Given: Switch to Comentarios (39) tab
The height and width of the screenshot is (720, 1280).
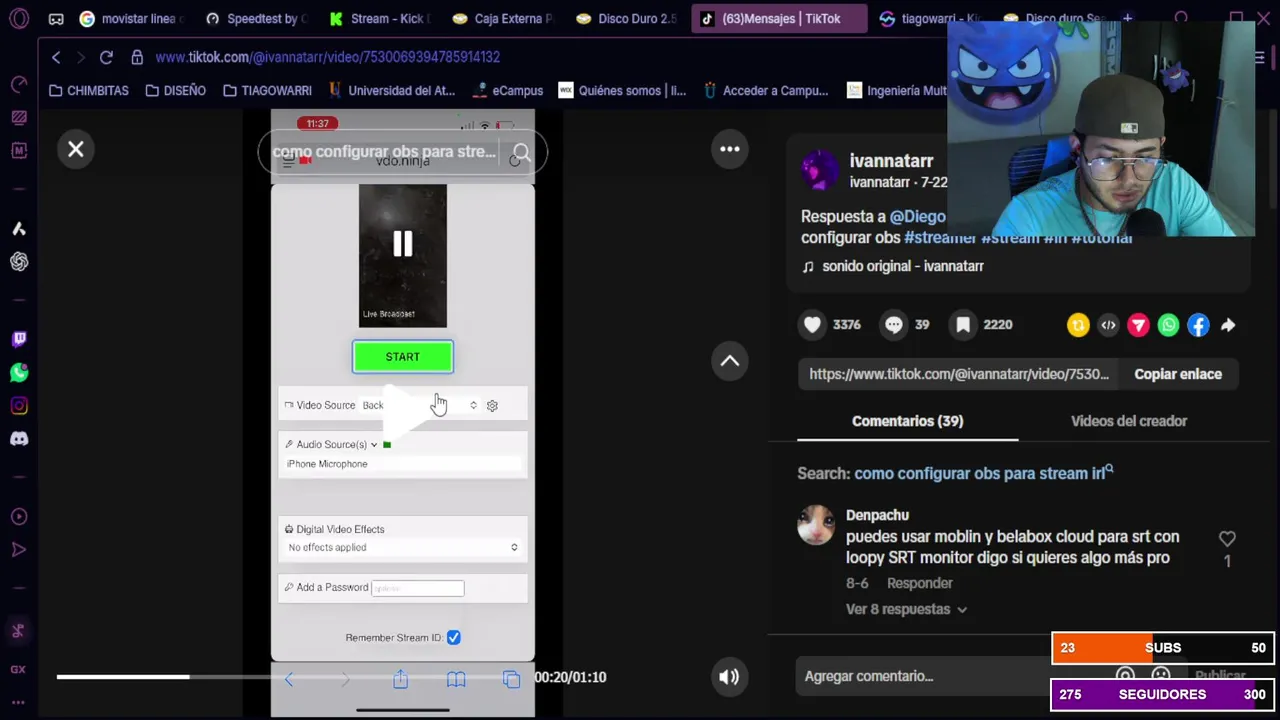Looking at the screenshot, I should [x=907, y=421].
